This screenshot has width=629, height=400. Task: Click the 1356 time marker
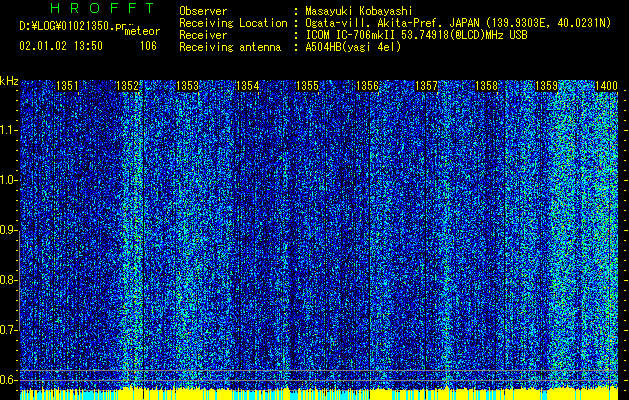point(367,86)
